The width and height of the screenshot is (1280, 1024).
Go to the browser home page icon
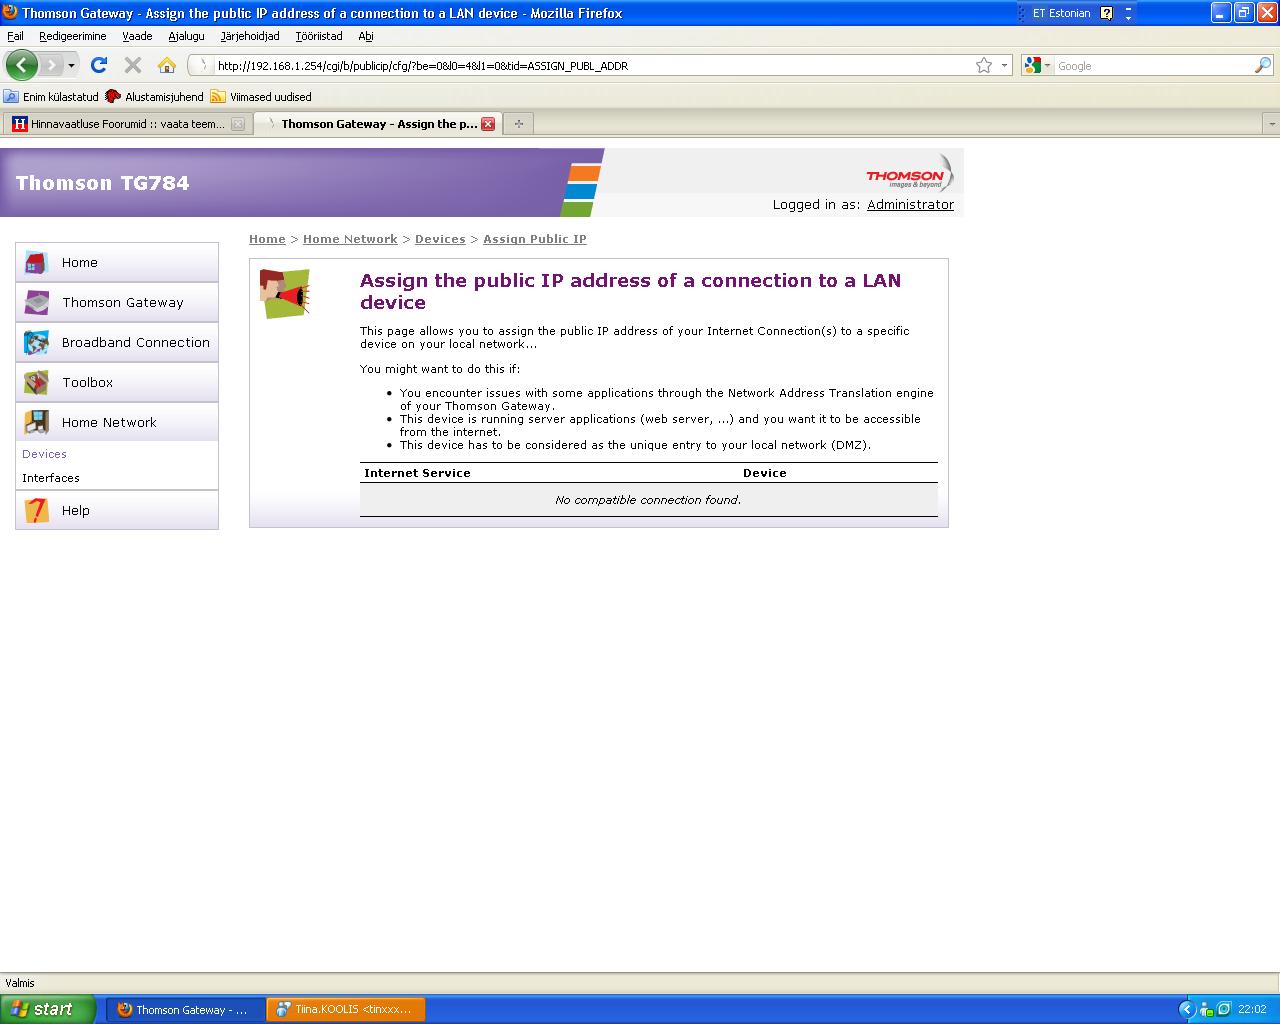[167, 65]
